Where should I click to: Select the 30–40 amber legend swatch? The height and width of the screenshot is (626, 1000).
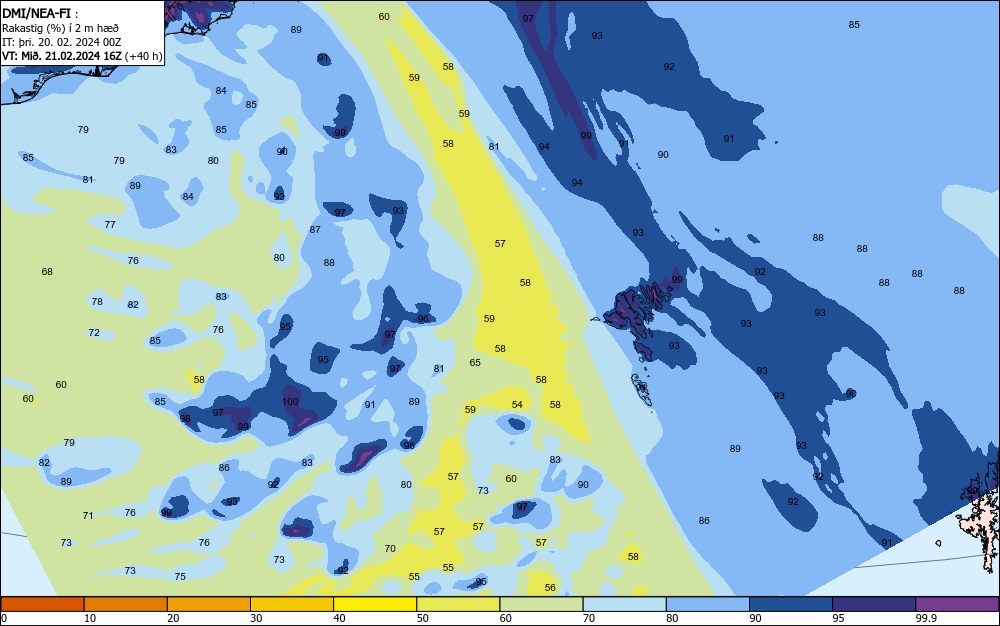click(292, 604)
